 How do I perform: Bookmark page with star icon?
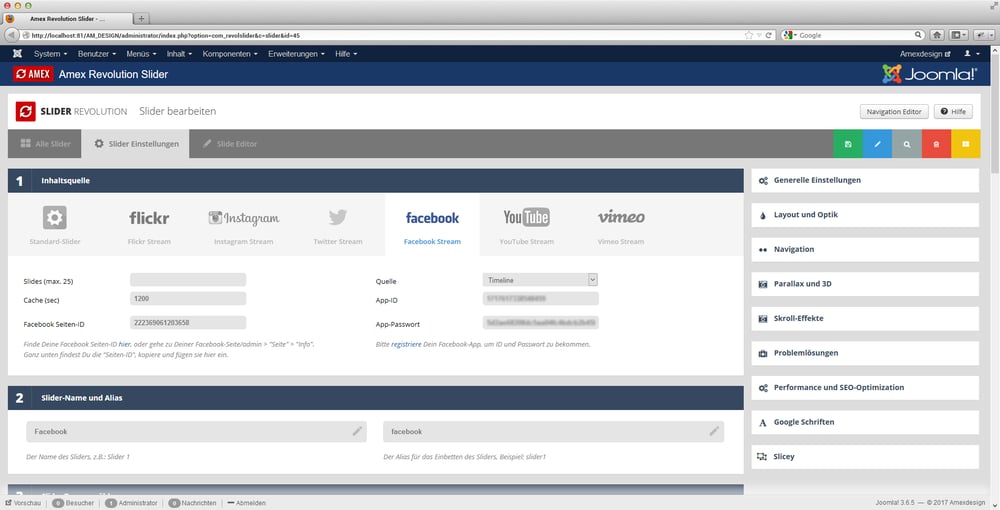click(x=749, y=35)
